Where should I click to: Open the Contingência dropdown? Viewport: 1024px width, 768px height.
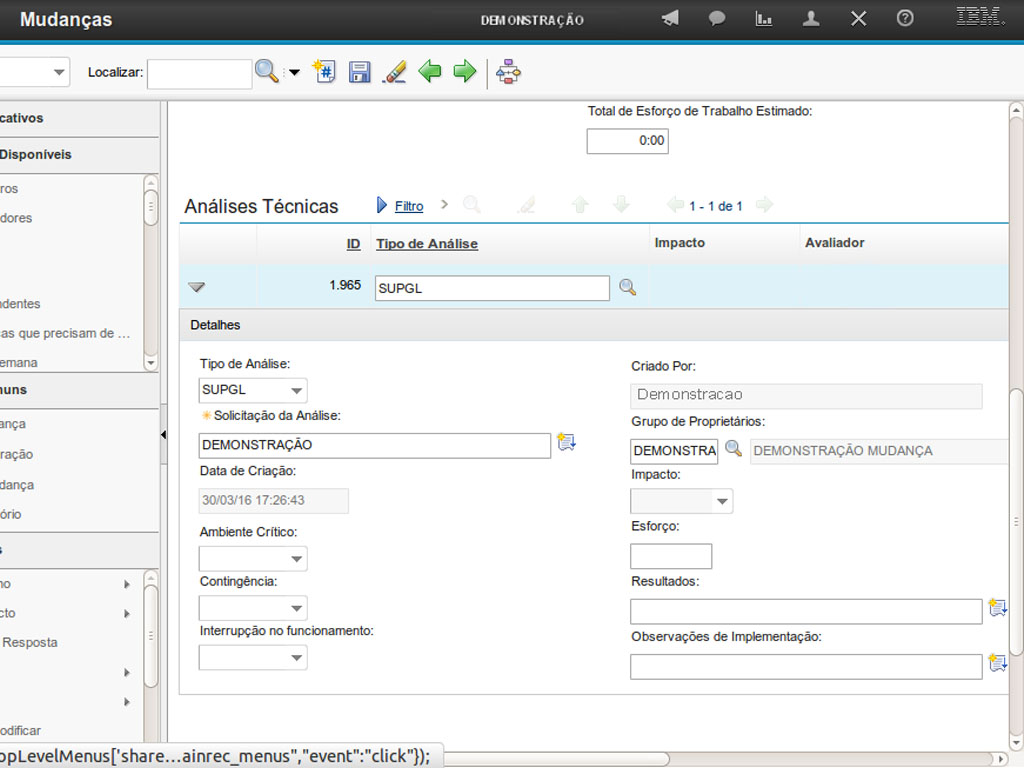pyautogui.click(x=296, y=608)
